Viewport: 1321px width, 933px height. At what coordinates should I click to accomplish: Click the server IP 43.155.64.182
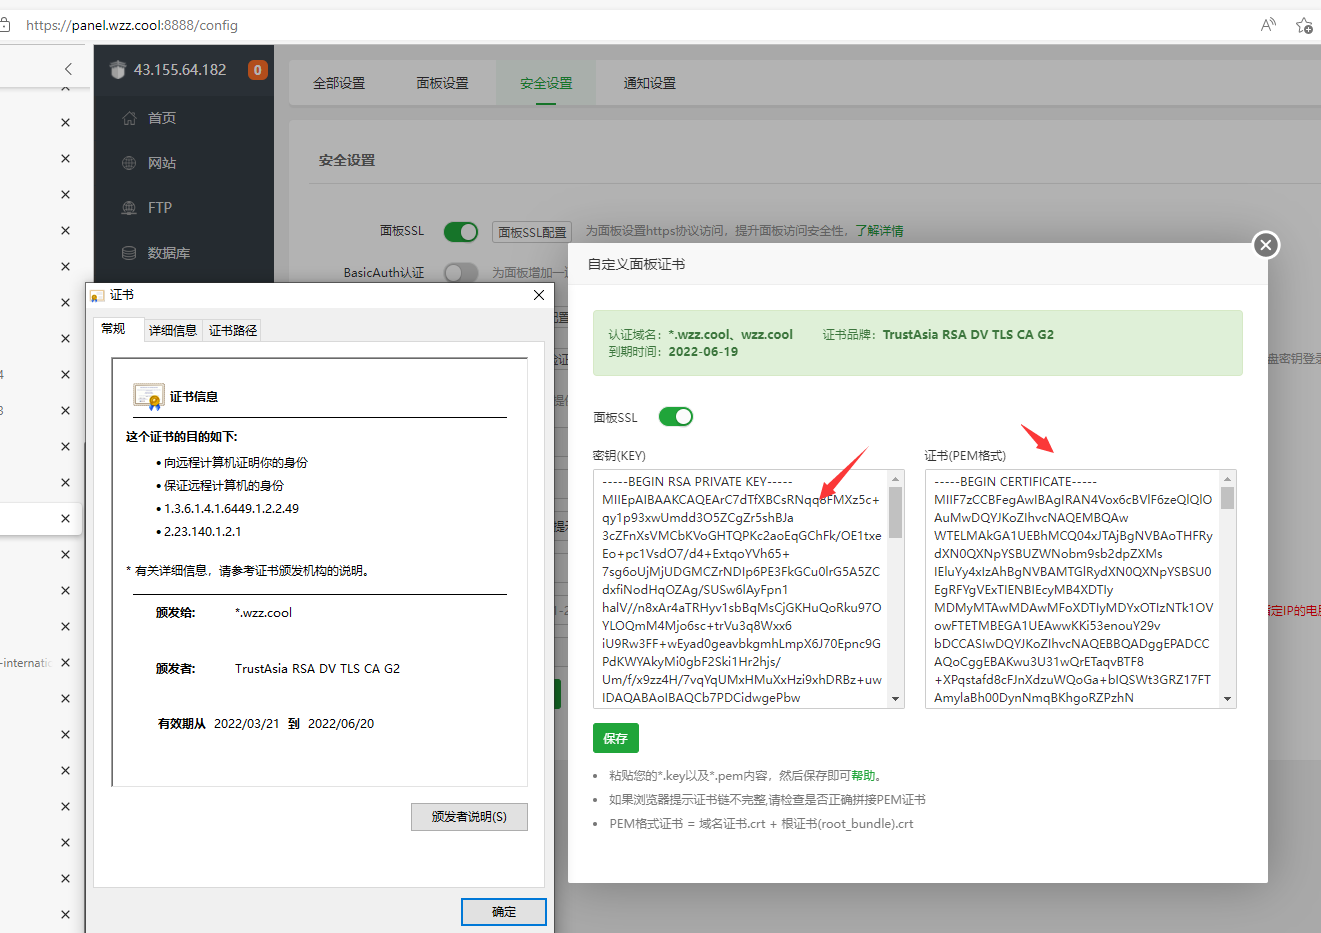180,70
